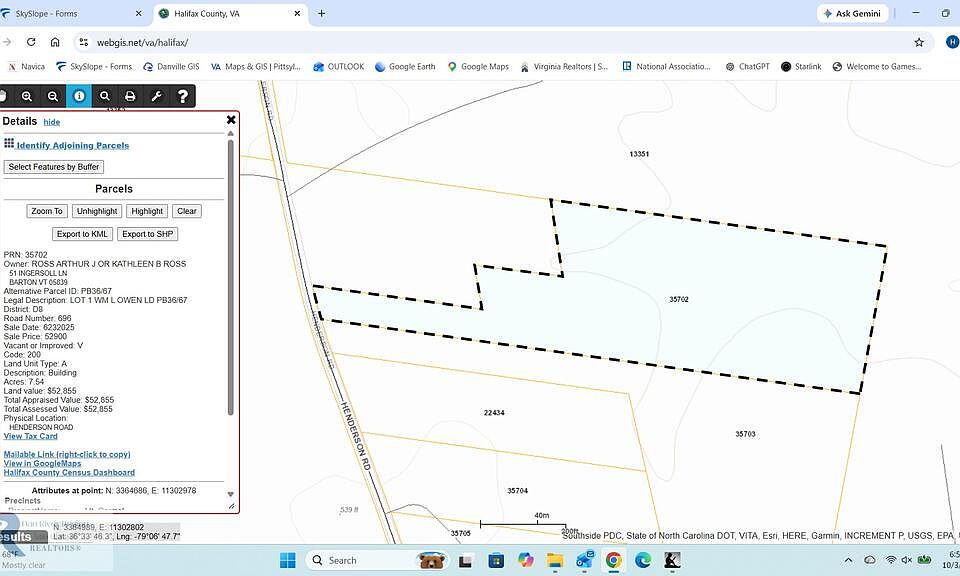Open File Explorer from the taskbar

click(x=555, y=560)
